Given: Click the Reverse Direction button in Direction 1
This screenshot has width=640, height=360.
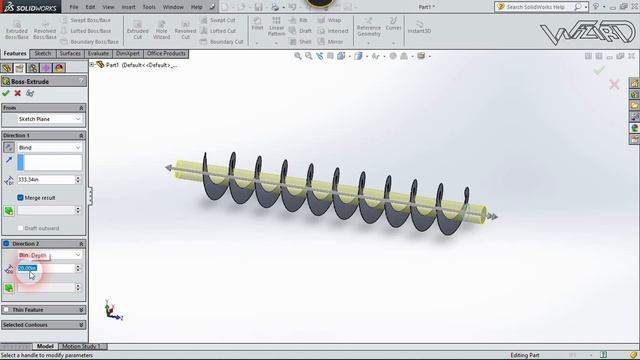Looking at the screenshot, I should click(9, 147).
